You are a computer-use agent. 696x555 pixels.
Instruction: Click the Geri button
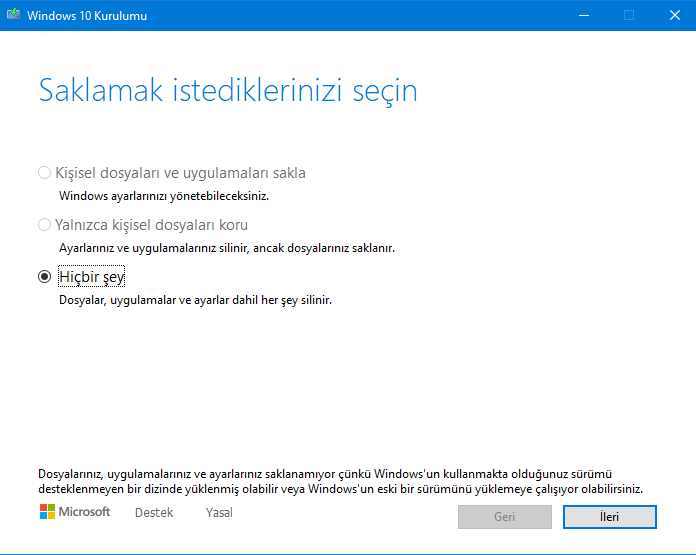pos(505,517)
